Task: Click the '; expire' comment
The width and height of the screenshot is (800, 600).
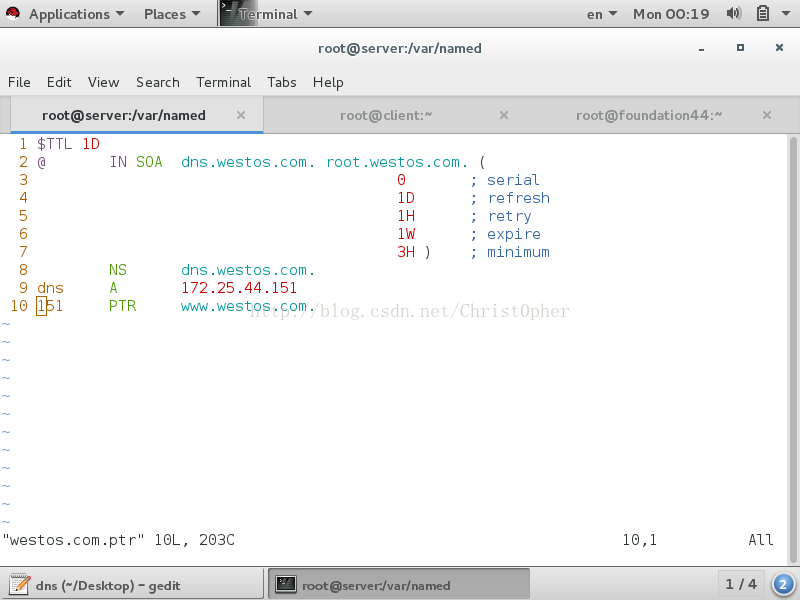Action: tap(506, 234)
